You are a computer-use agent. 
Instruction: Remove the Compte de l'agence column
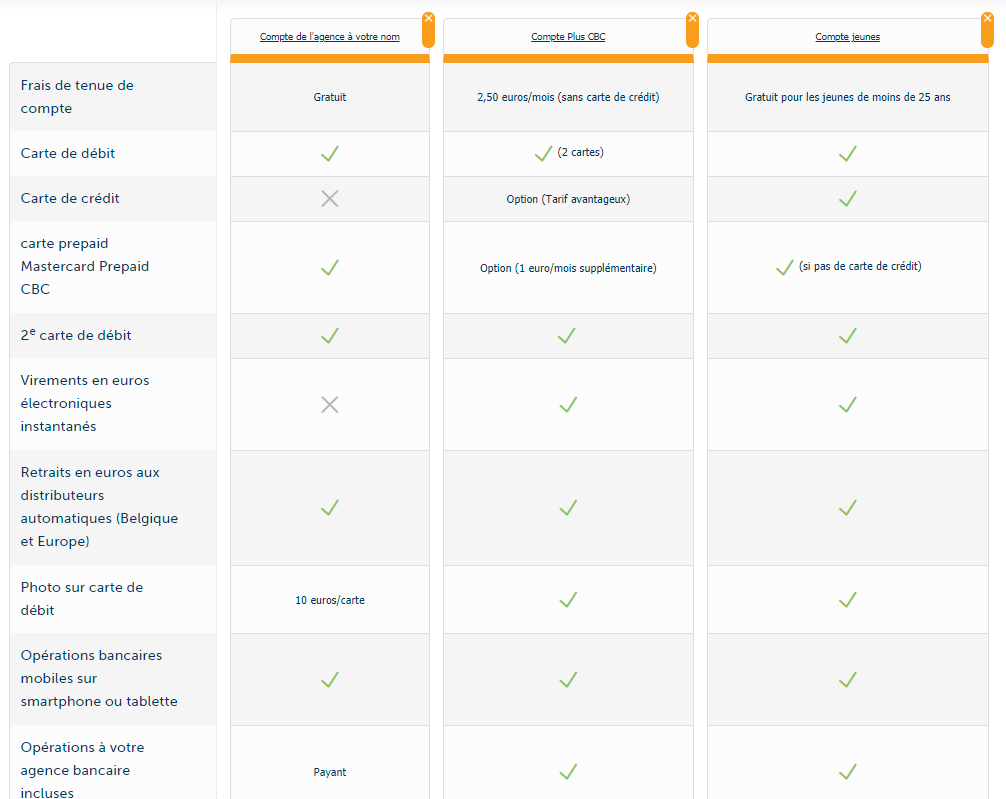428,19
